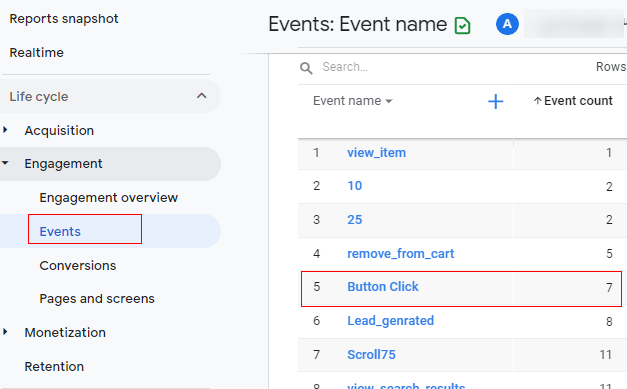
Task: Collapse the Life cycle section chevron
Action: point(202,96)
